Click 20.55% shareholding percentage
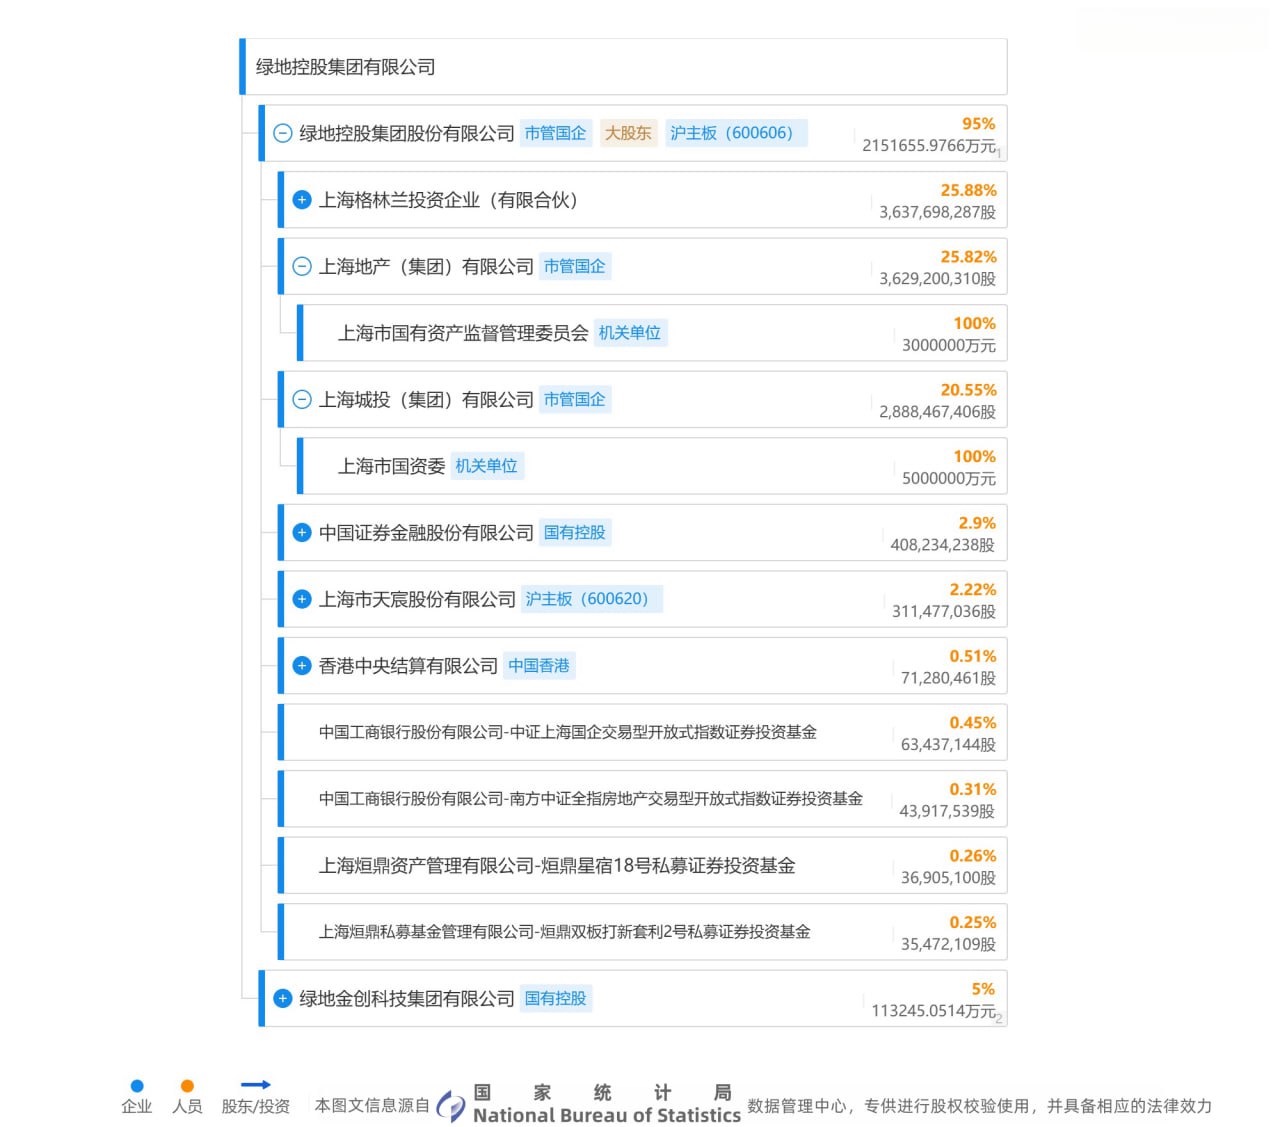 tap(968, 390)
